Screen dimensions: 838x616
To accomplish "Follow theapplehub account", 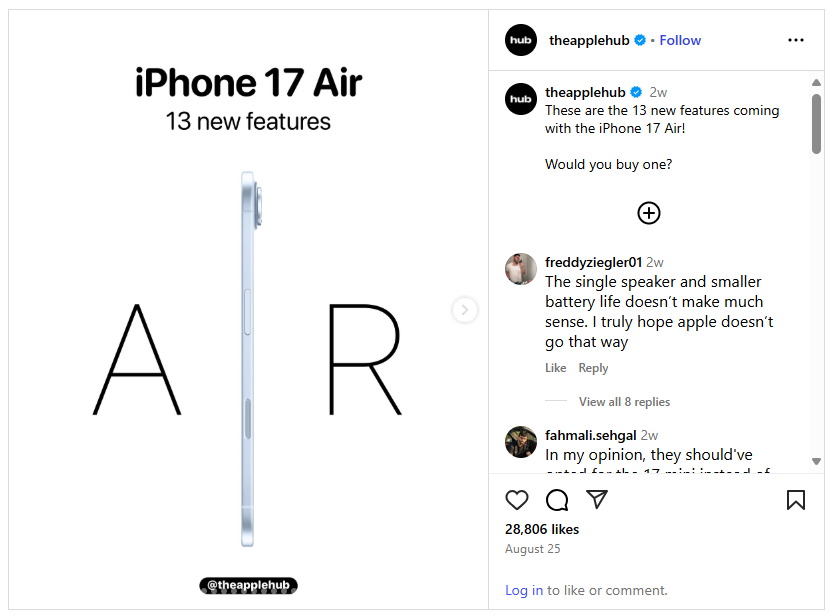I will 680,41.
